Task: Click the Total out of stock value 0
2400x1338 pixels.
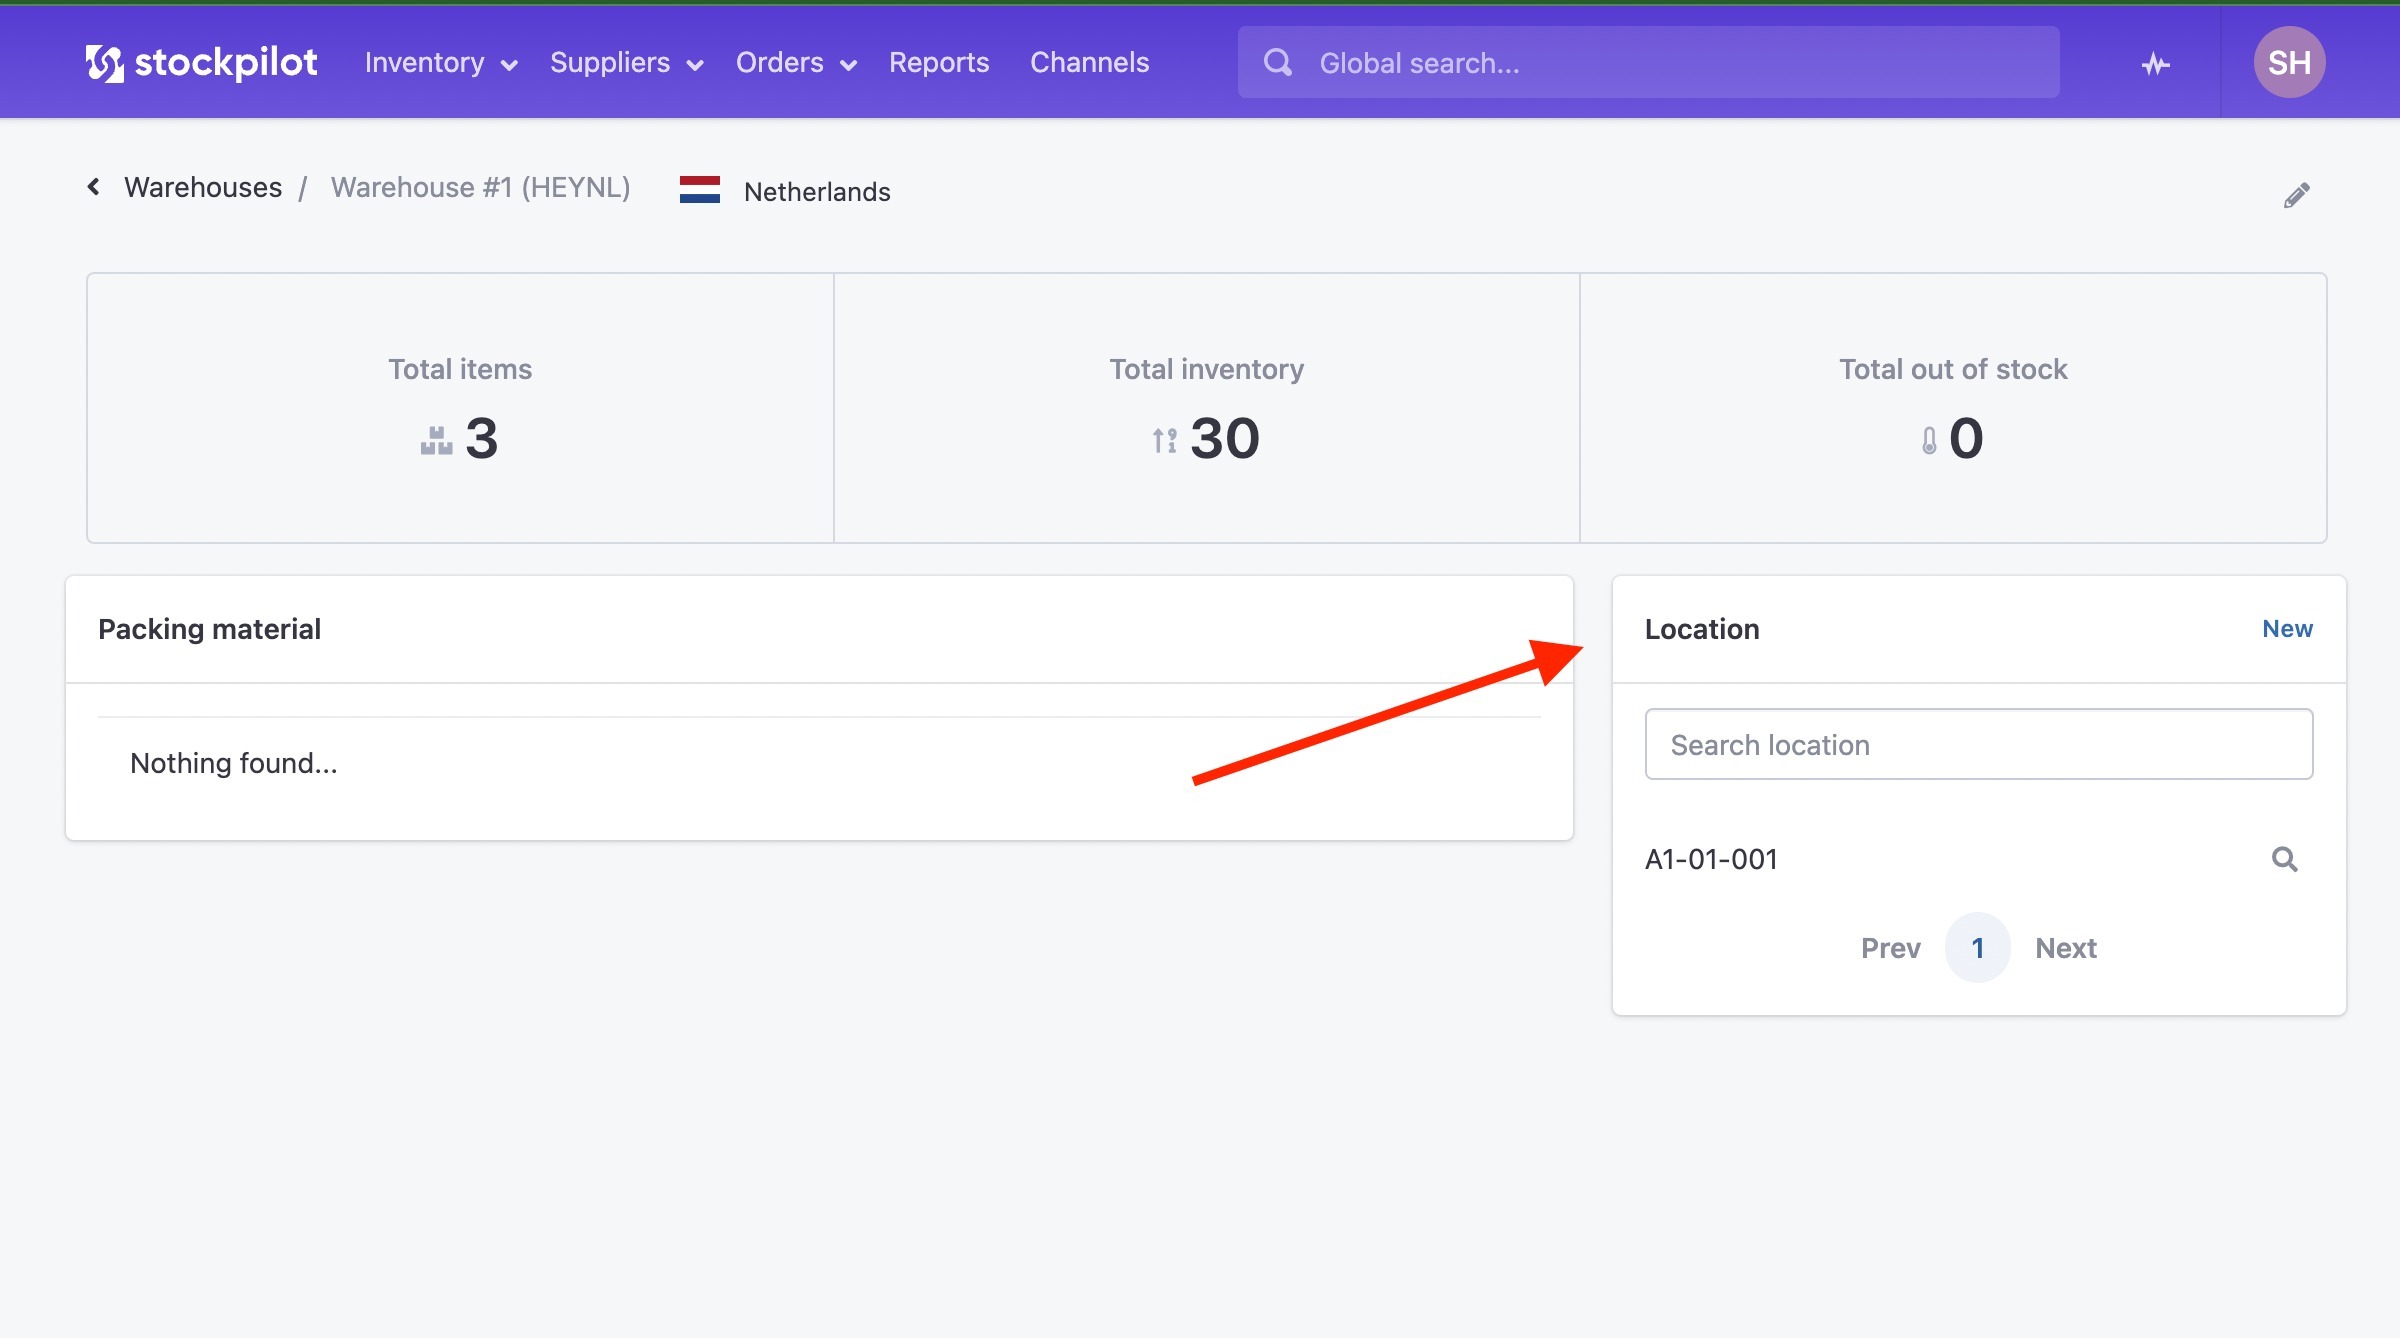Action: 1966,438
